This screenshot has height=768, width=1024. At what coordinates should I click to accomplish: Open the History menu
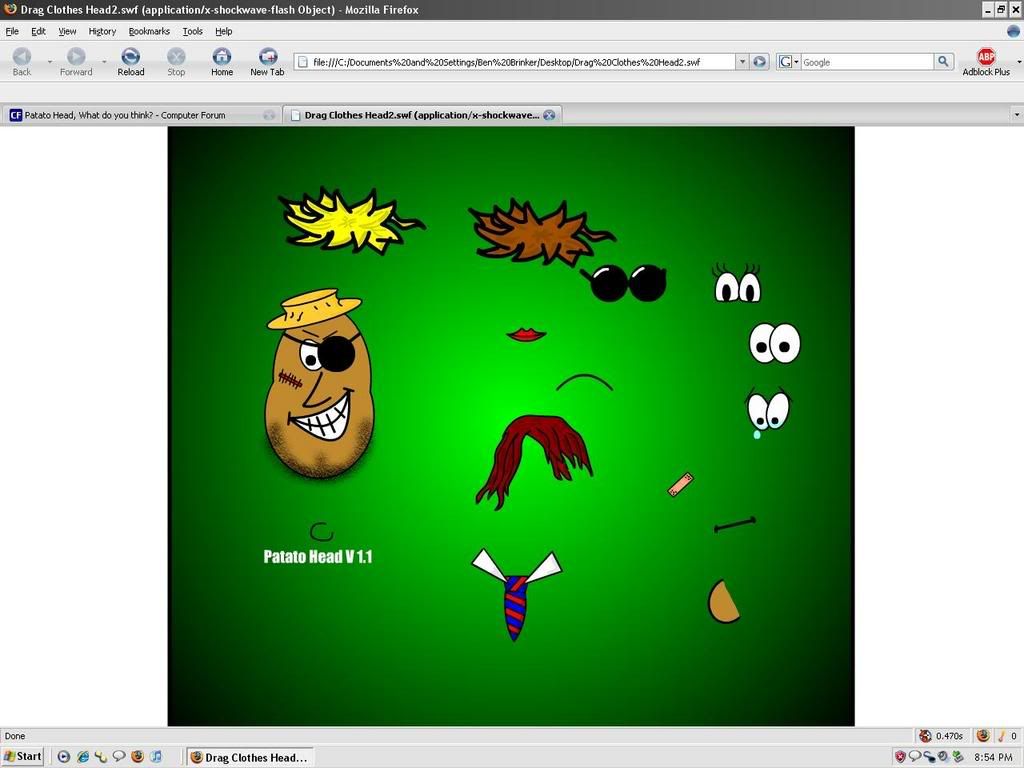coord(102,31)
